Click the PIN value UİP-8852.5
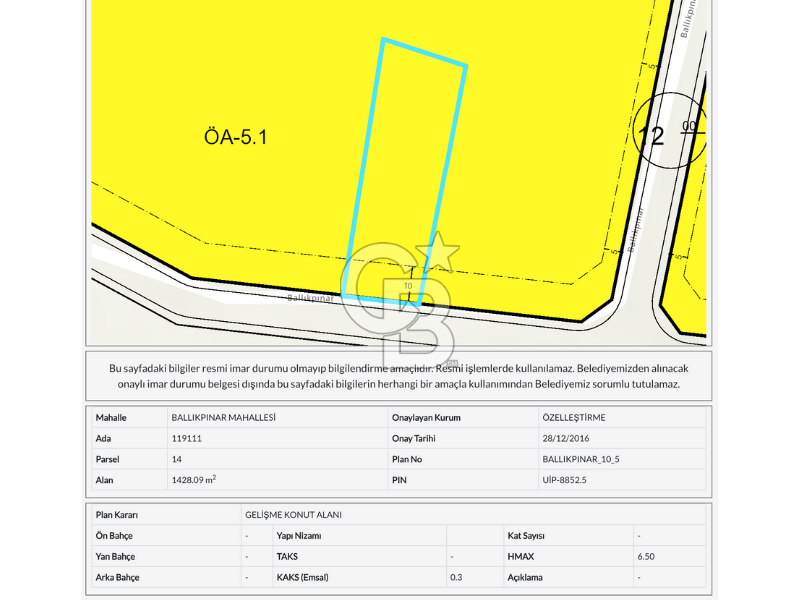 coord(564,480)
